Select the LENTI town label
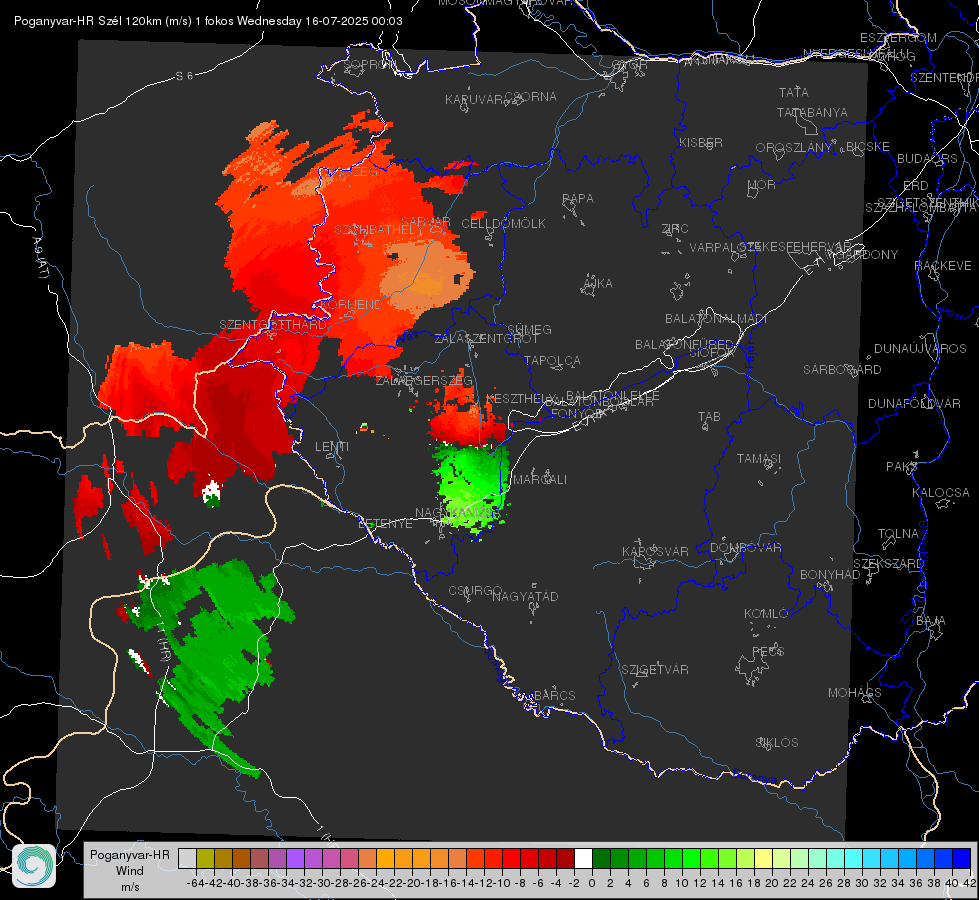Image resolution: width=979 pixels, height=900 pixels. click(332, 447)
